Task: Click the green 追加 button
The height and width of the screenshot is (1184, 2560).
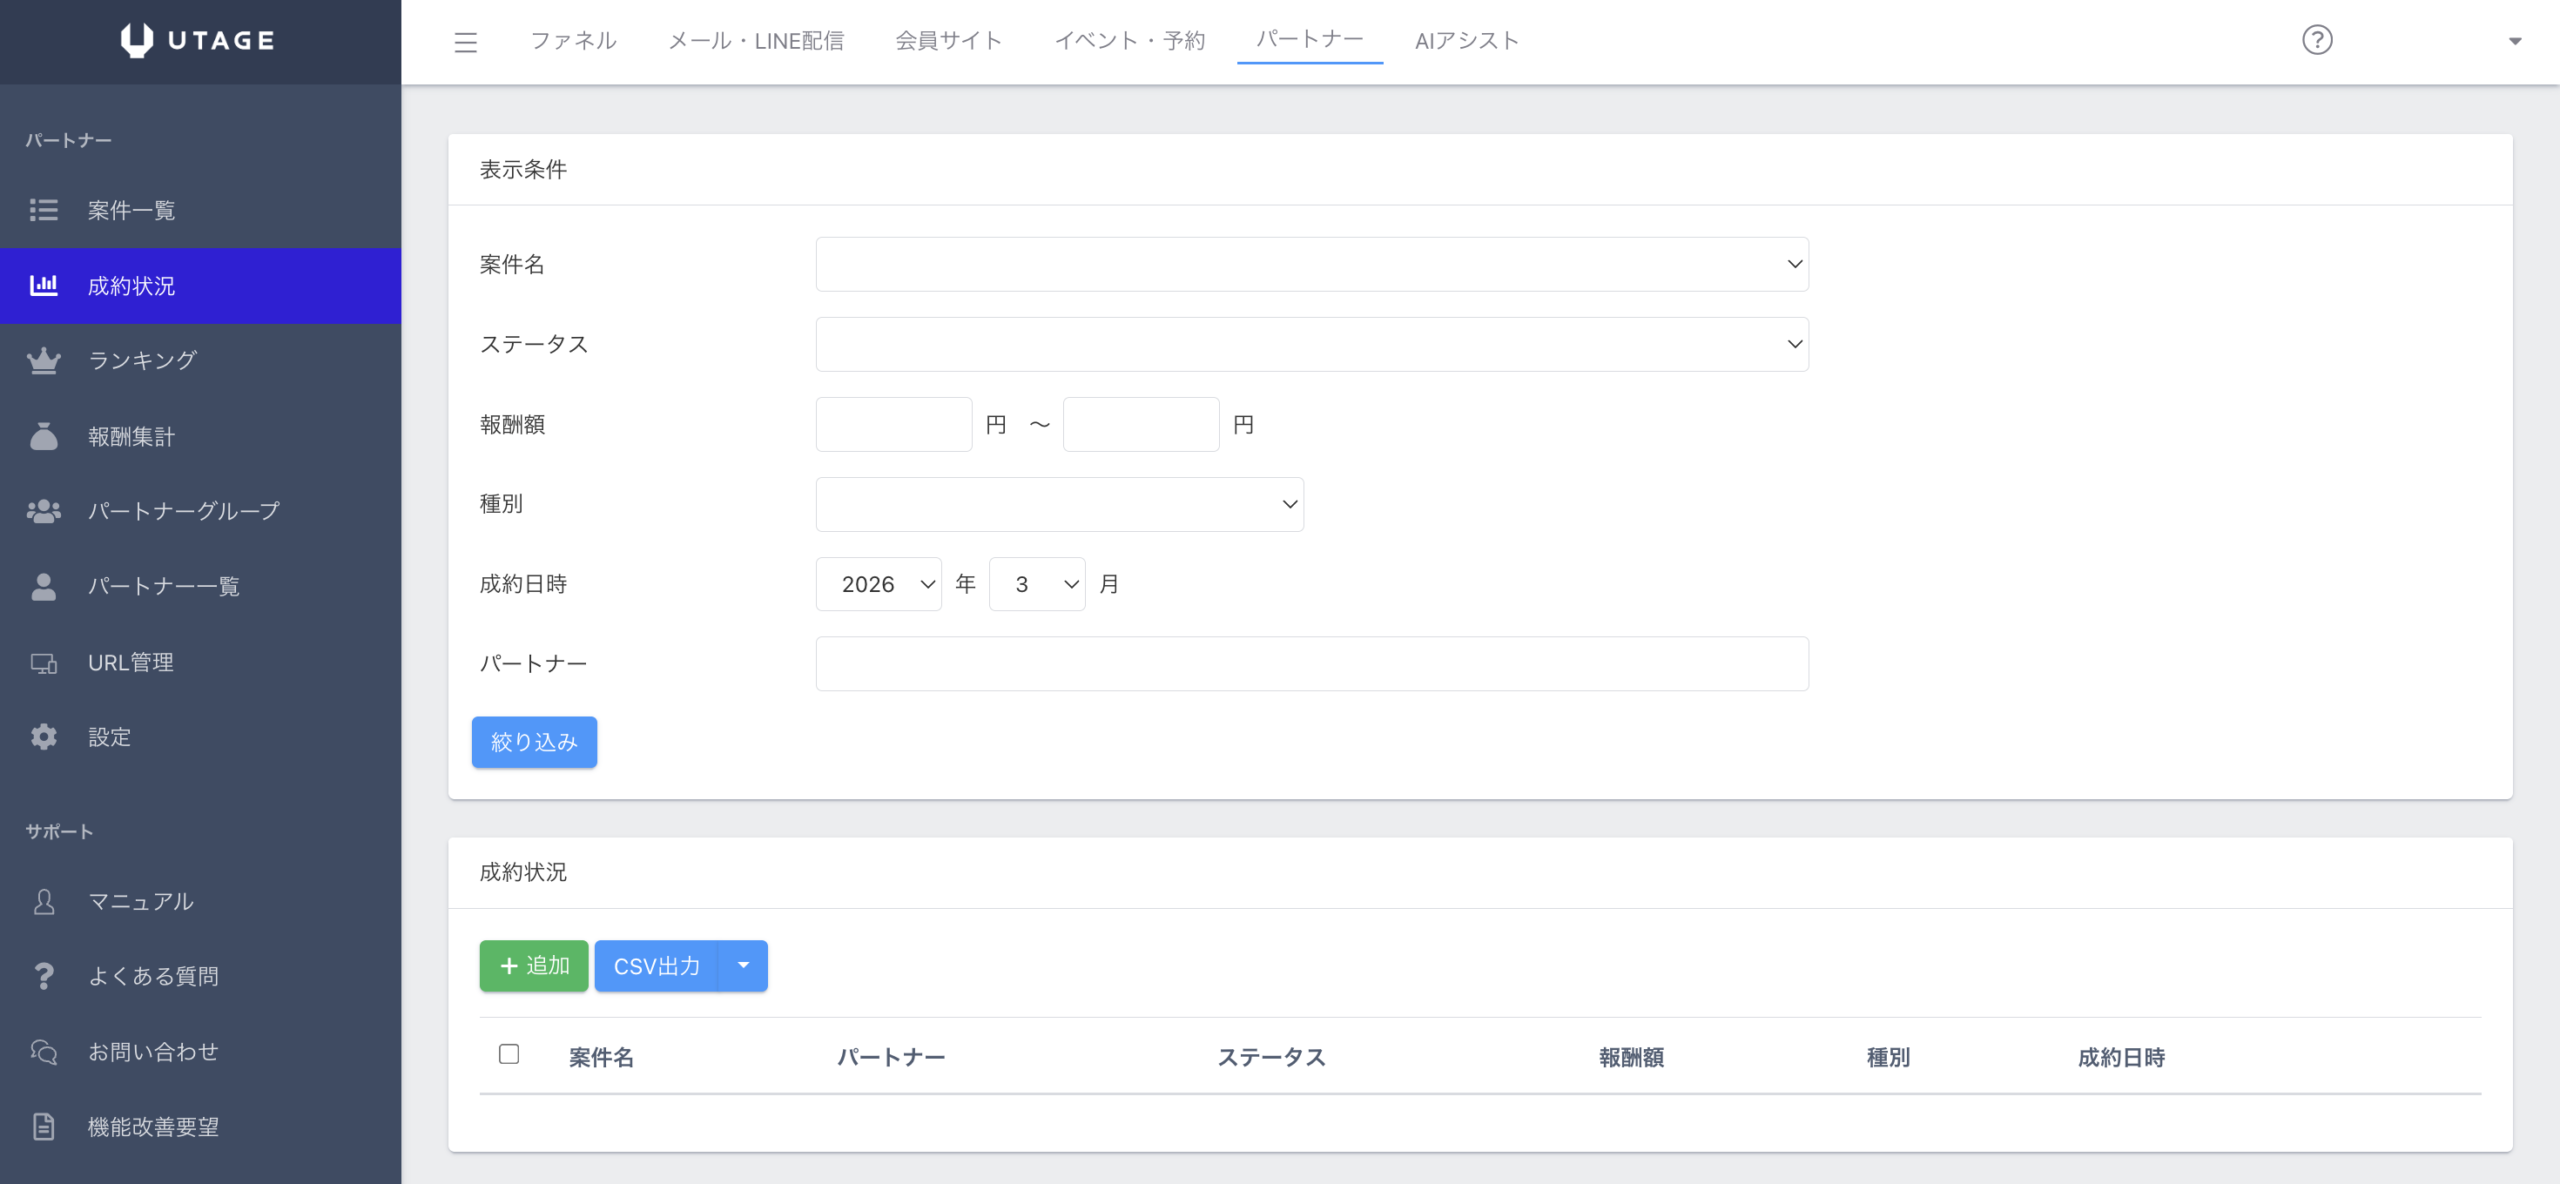Action: (x=533, y=966)
